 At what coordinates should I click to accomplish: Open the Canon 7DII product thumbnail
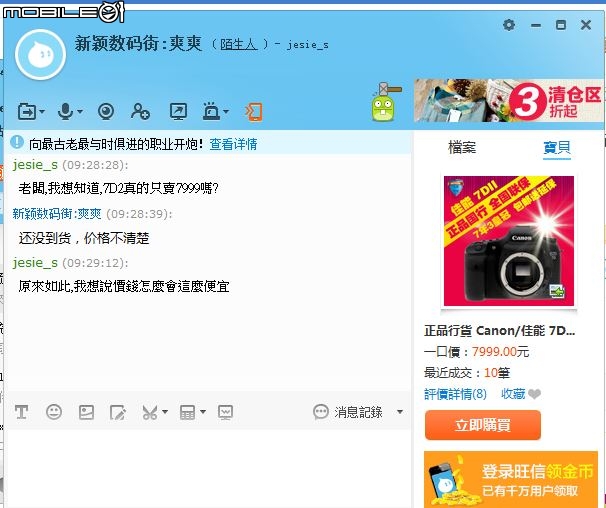tap(509, 241)
